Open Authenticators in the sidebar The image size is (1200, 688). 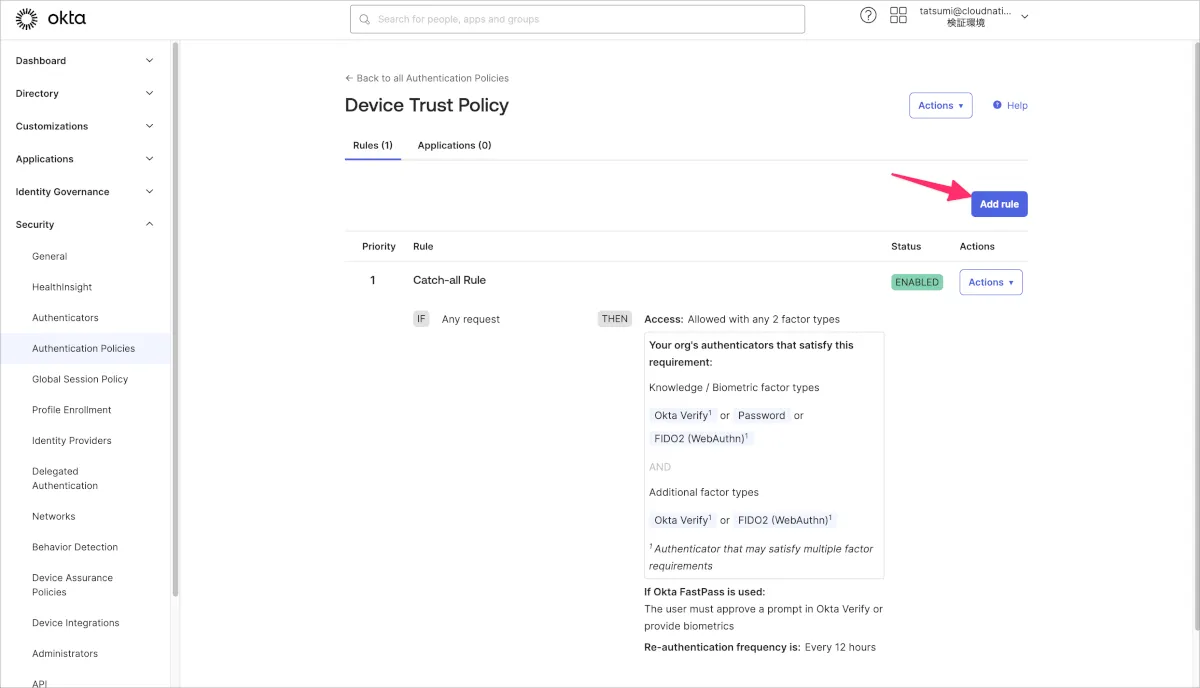click(x=65, y=318)
